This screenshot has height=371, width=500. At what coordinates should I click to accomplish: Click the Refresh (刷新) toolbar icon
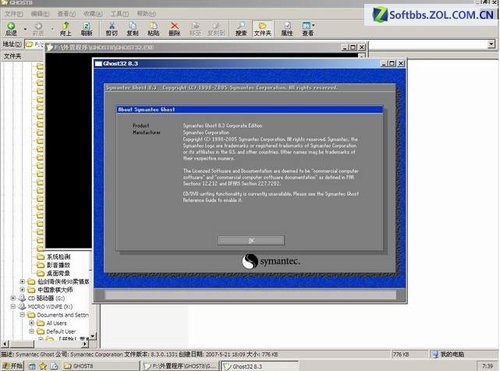[86, 29]
